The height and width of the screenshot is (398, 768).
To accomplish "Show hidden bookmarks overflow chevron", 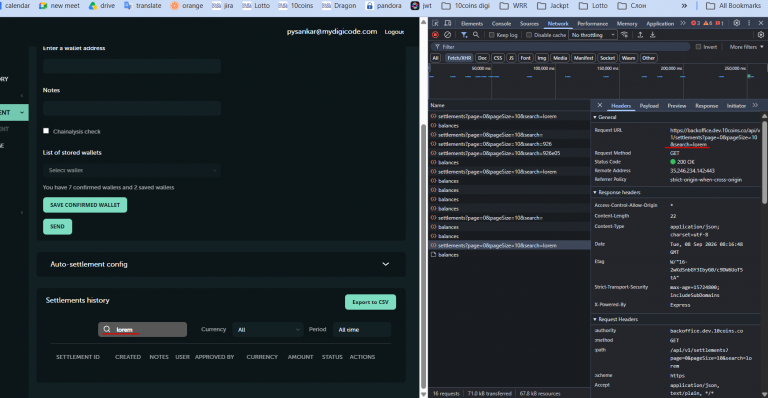I will tap(684, 6).
